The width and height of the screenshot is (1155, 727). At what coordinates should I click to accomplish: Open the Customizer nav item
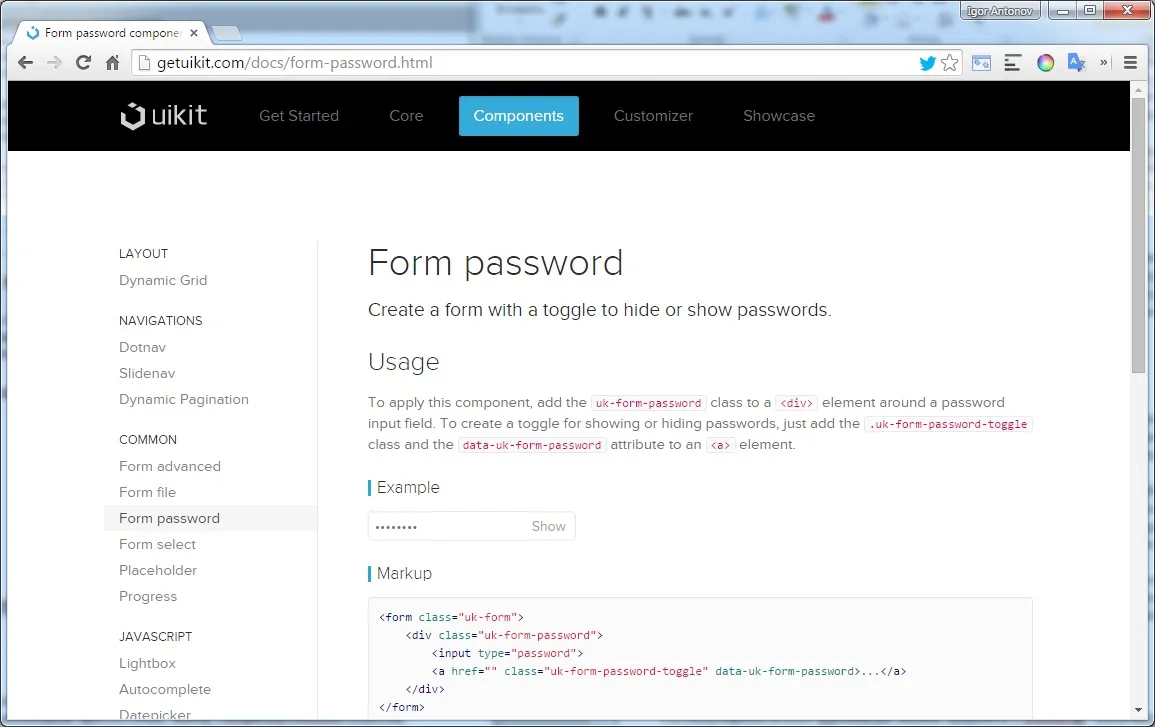tap(653, 116)
